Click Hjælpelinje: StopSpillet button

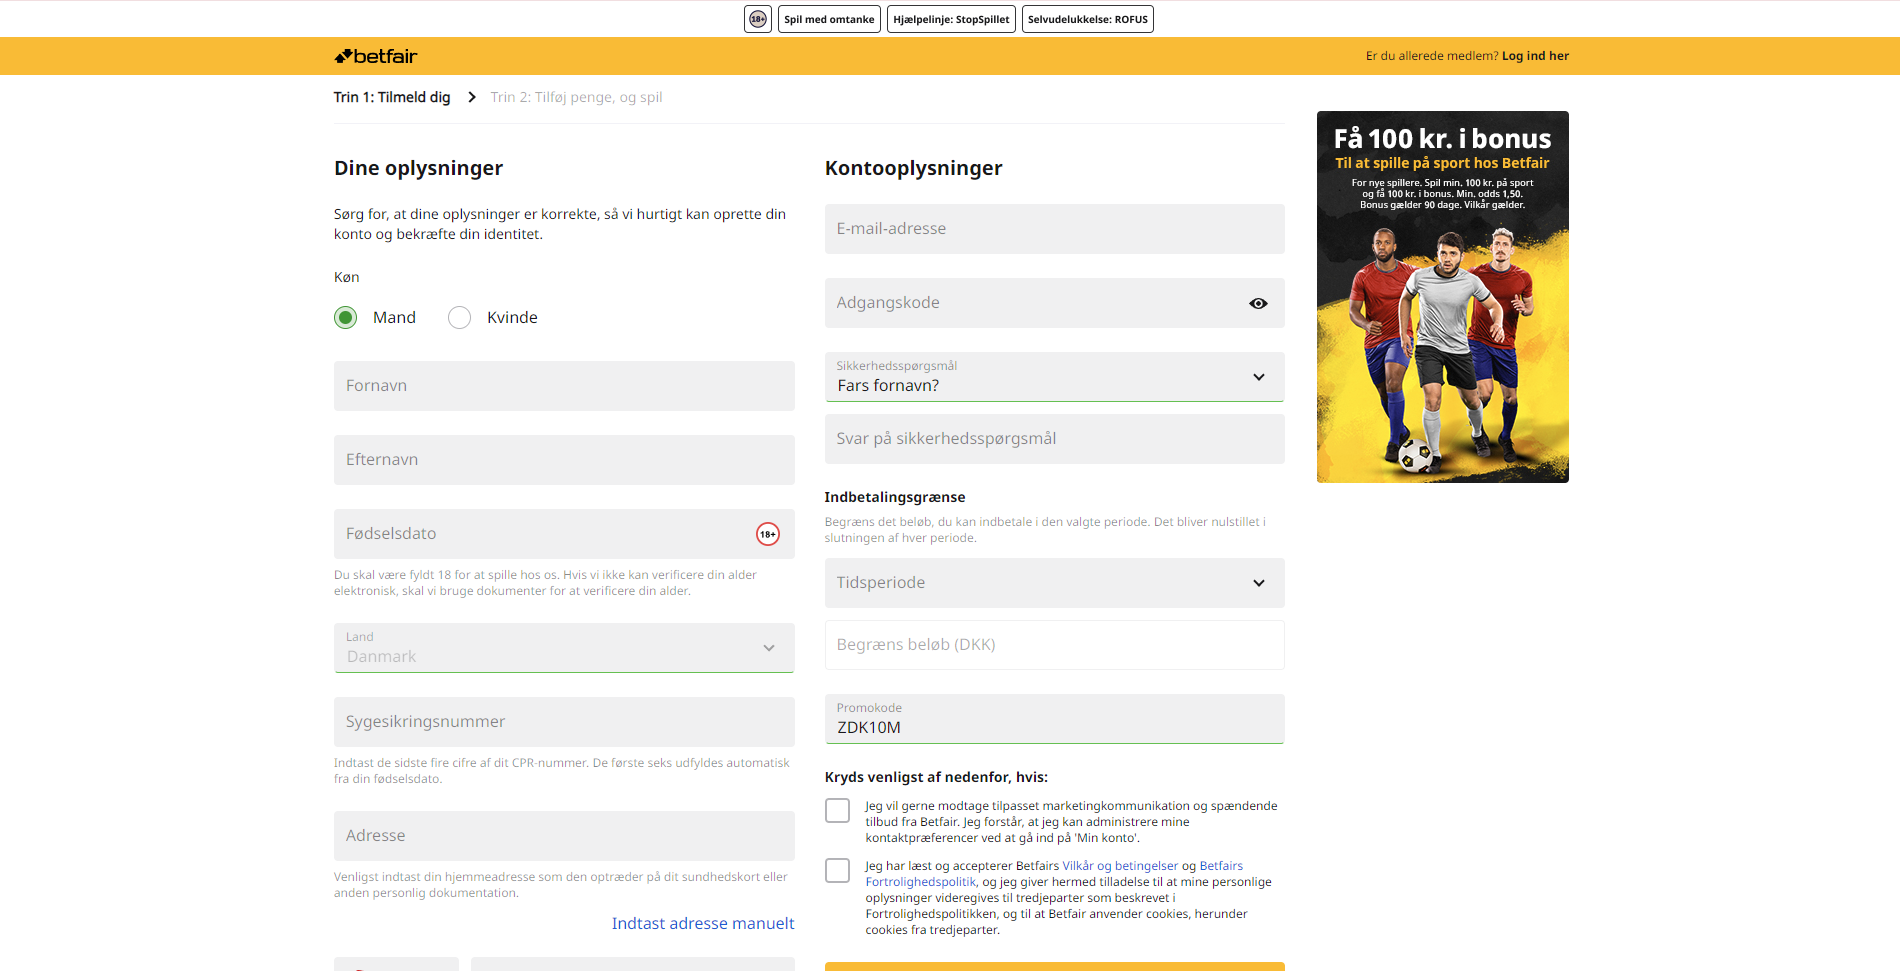[x=951, y=19]
